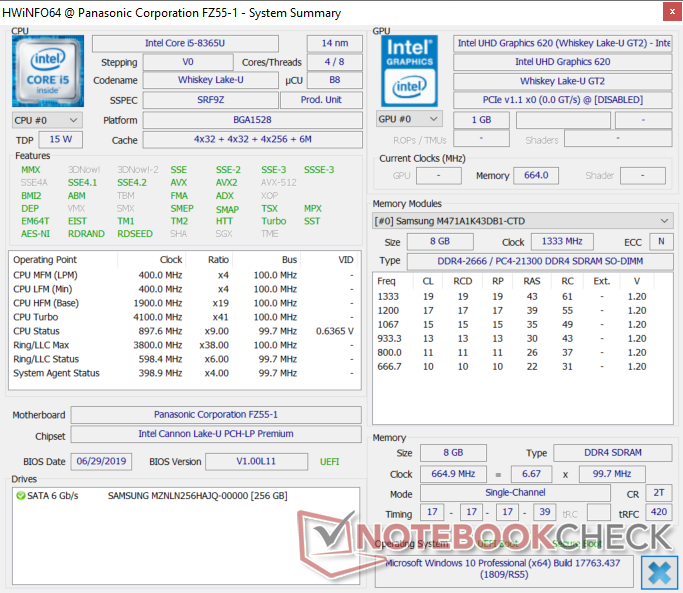
Task: Click the memory clock 664.9 MHz field
Action: point(453,474)
